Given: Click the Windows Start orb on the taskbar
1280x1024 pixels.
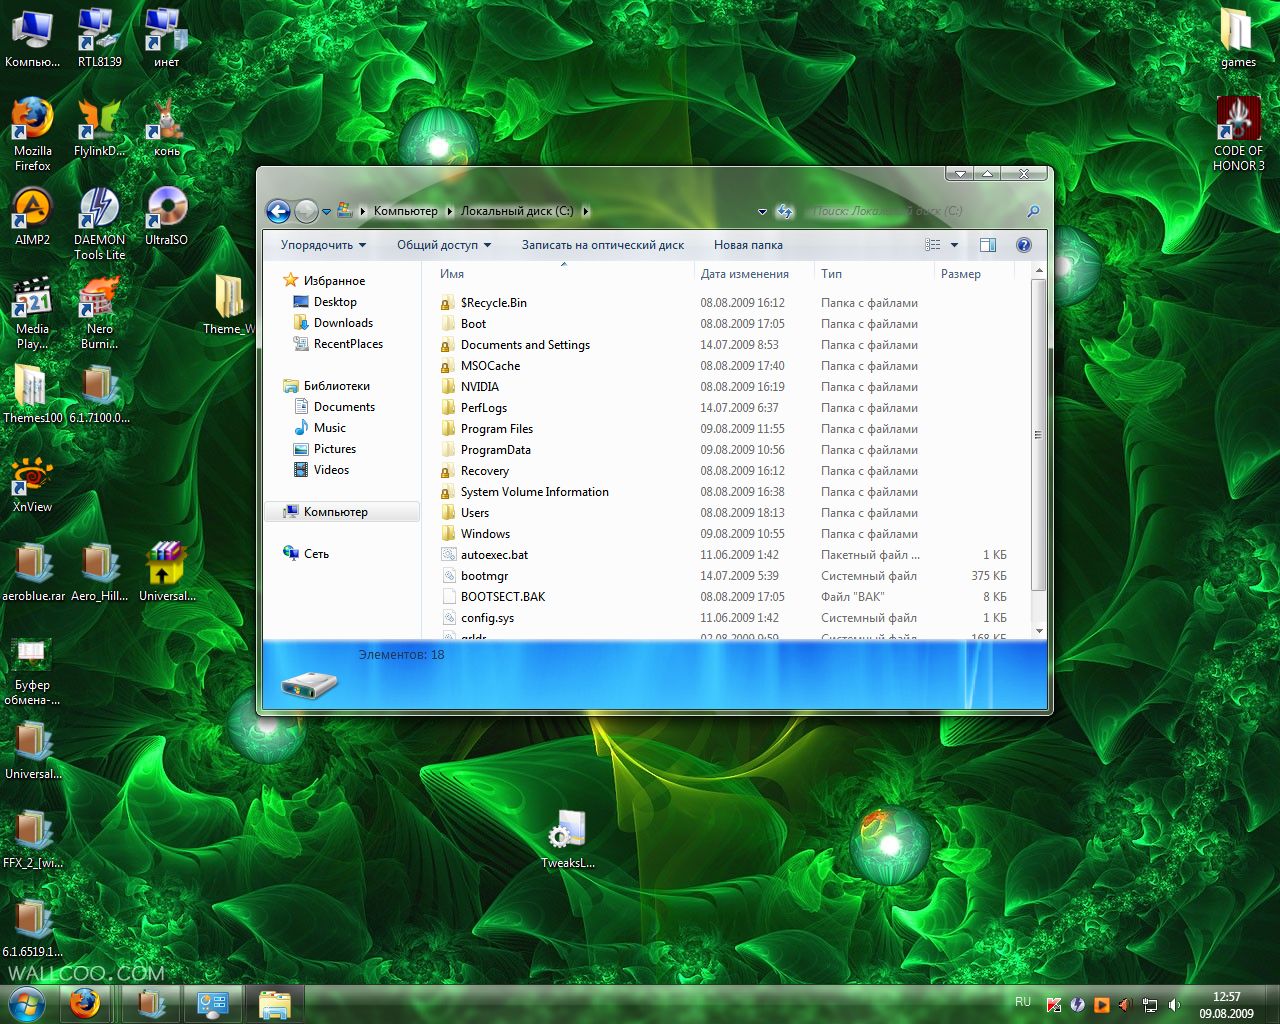Looking at the screenshot, I should pyautogui.click(x=26, y=1003).
